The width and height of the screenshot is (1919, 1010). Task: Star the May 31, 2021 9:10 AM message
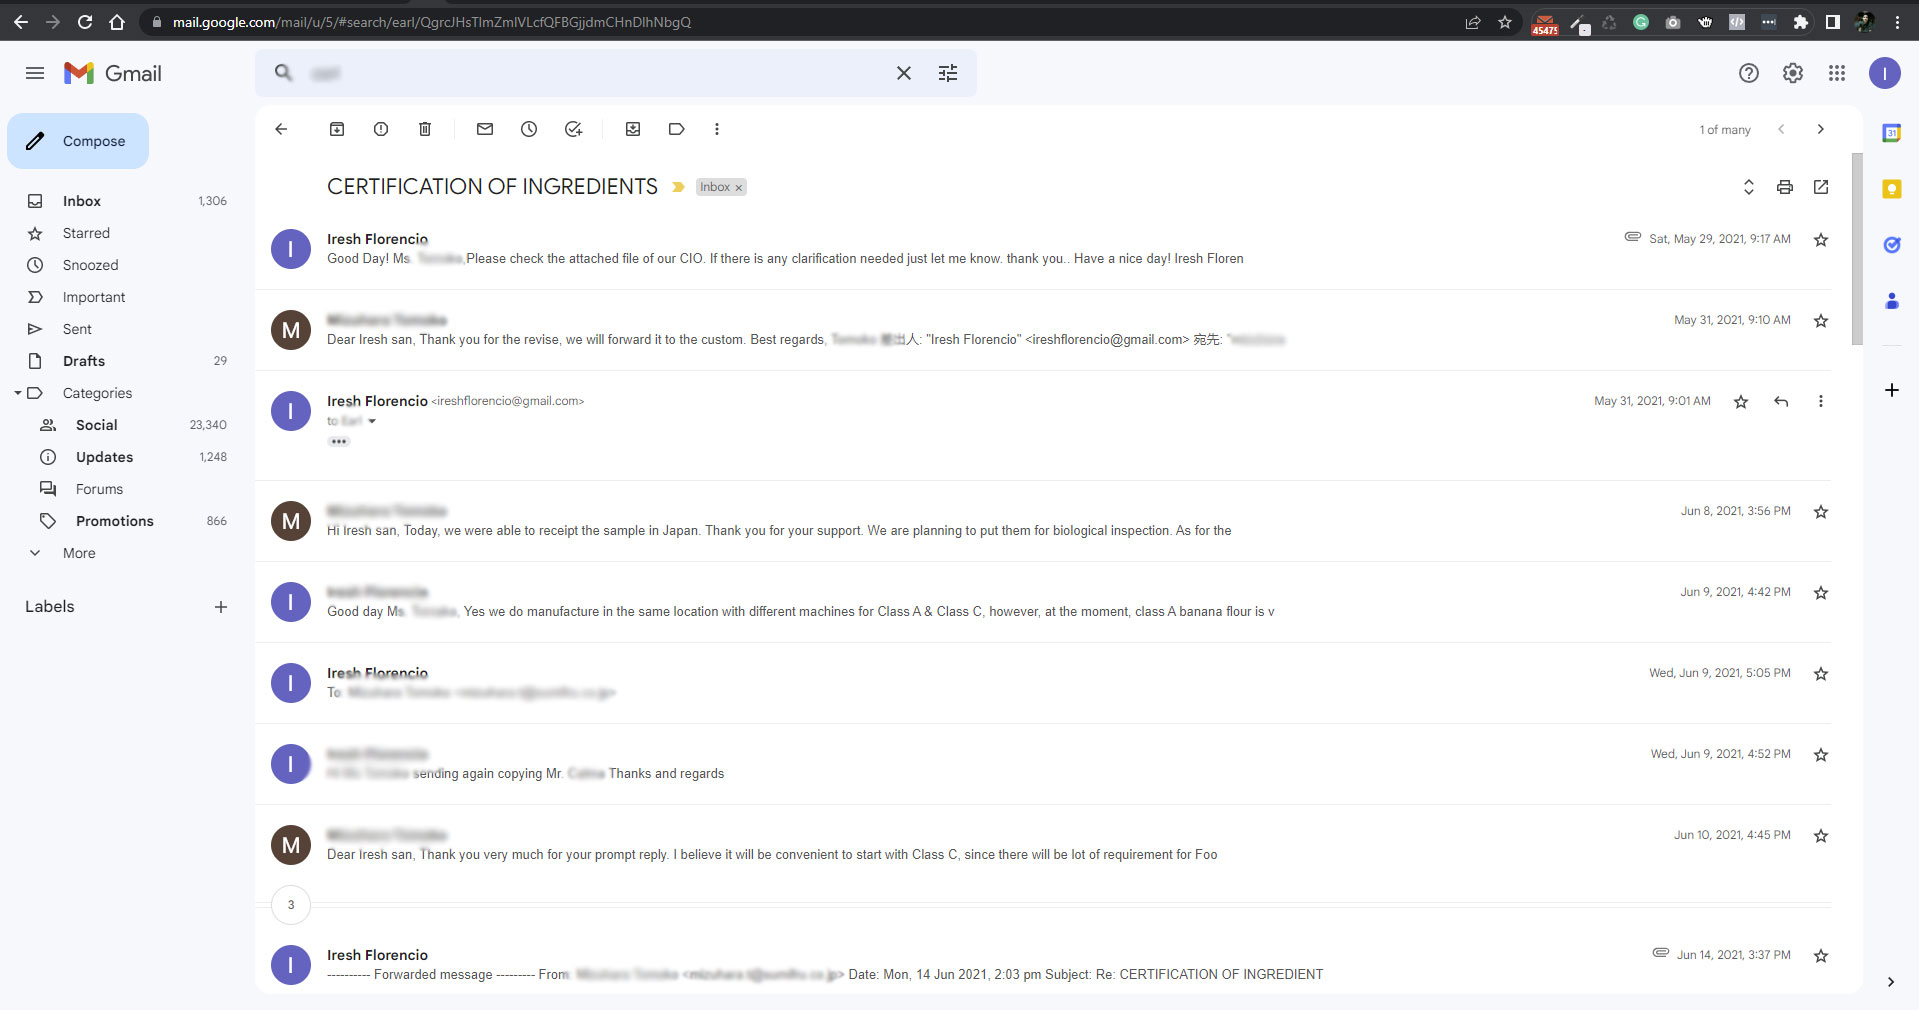click(1821, 321)
